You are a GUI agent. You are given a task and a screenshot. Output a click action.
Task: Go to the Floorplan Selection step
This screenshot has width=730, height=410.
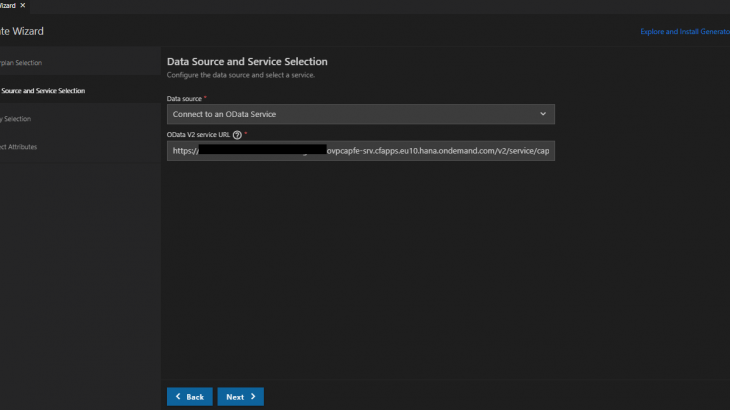[x=22, y=63]
